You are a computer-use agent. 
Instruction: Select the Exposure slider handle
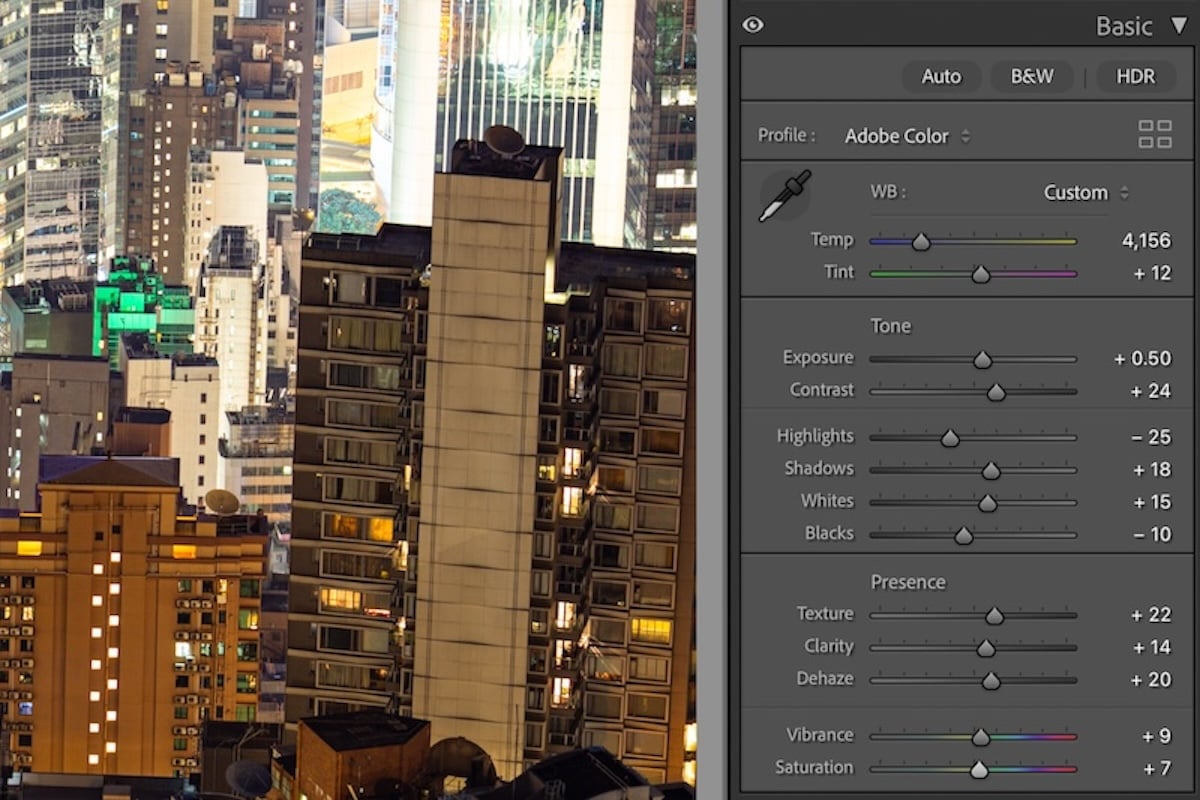pyautogui.click(x=983, y=358)
